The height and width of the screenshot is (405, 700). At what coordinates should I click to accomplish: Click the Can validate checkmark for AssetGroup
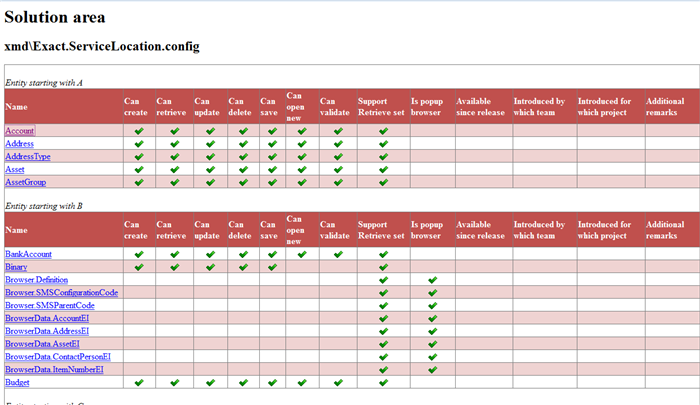point(338,182)
